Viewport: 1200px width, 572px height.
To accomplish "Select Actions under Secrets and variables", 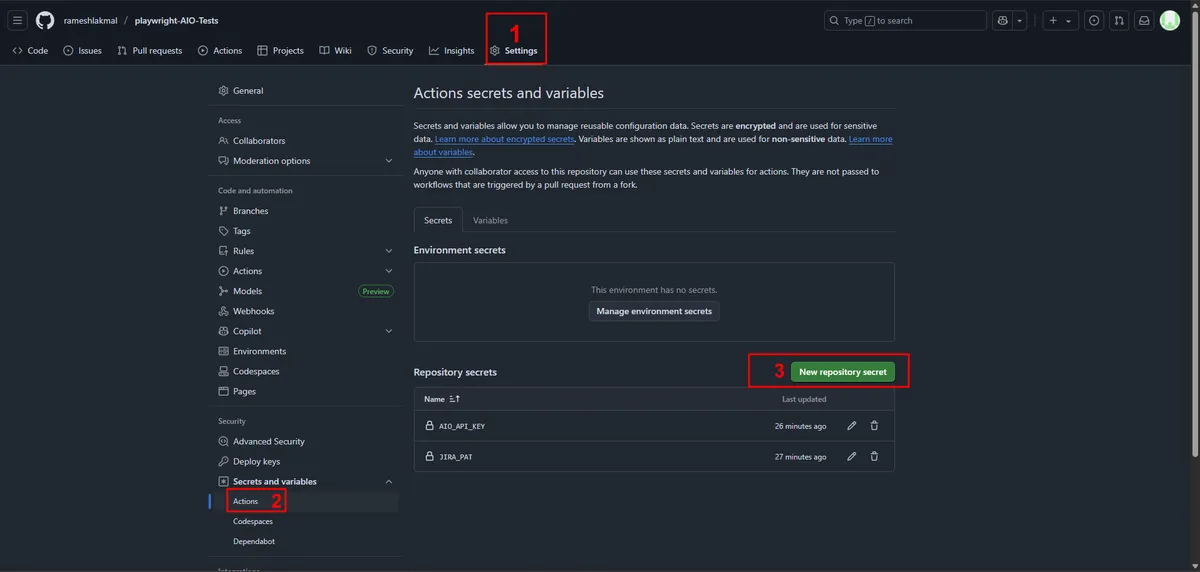I will (306, 501).
